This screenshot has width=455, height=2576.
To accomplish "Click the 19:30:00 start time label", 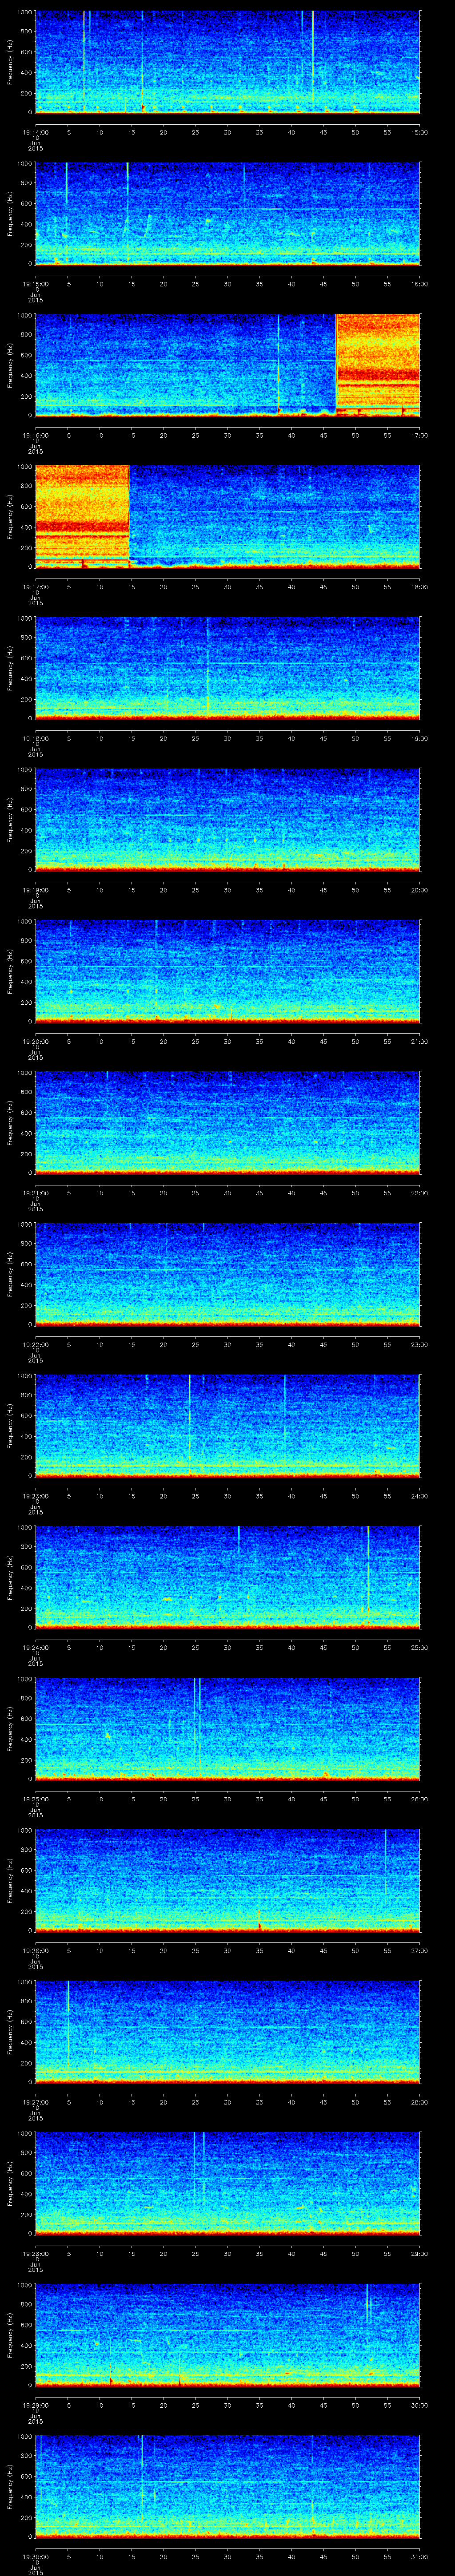I will click(35, 2556).
